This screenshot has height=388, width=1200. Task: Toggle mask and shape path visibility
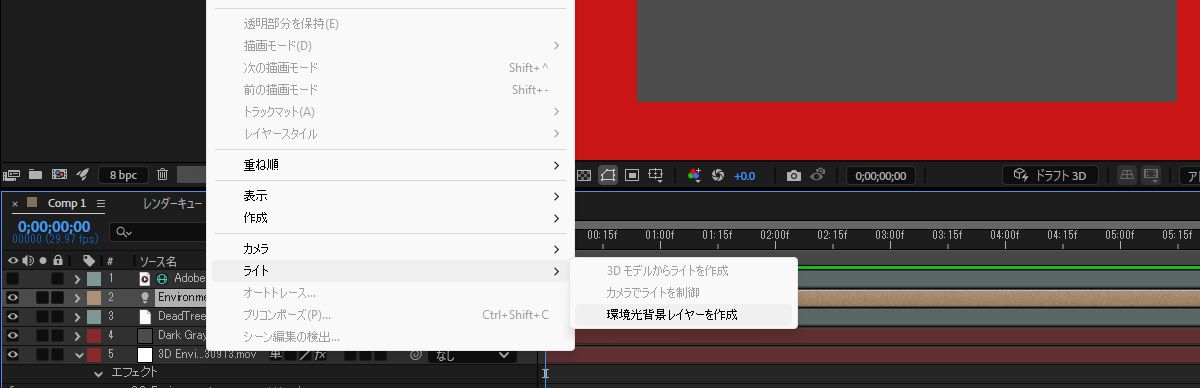coord(608,175)
